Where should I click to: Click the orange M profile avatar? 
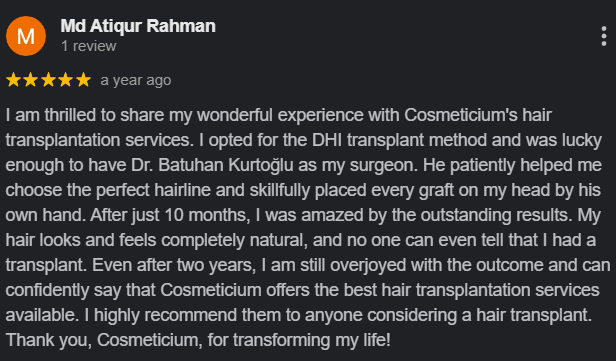(x=26, y=36)
